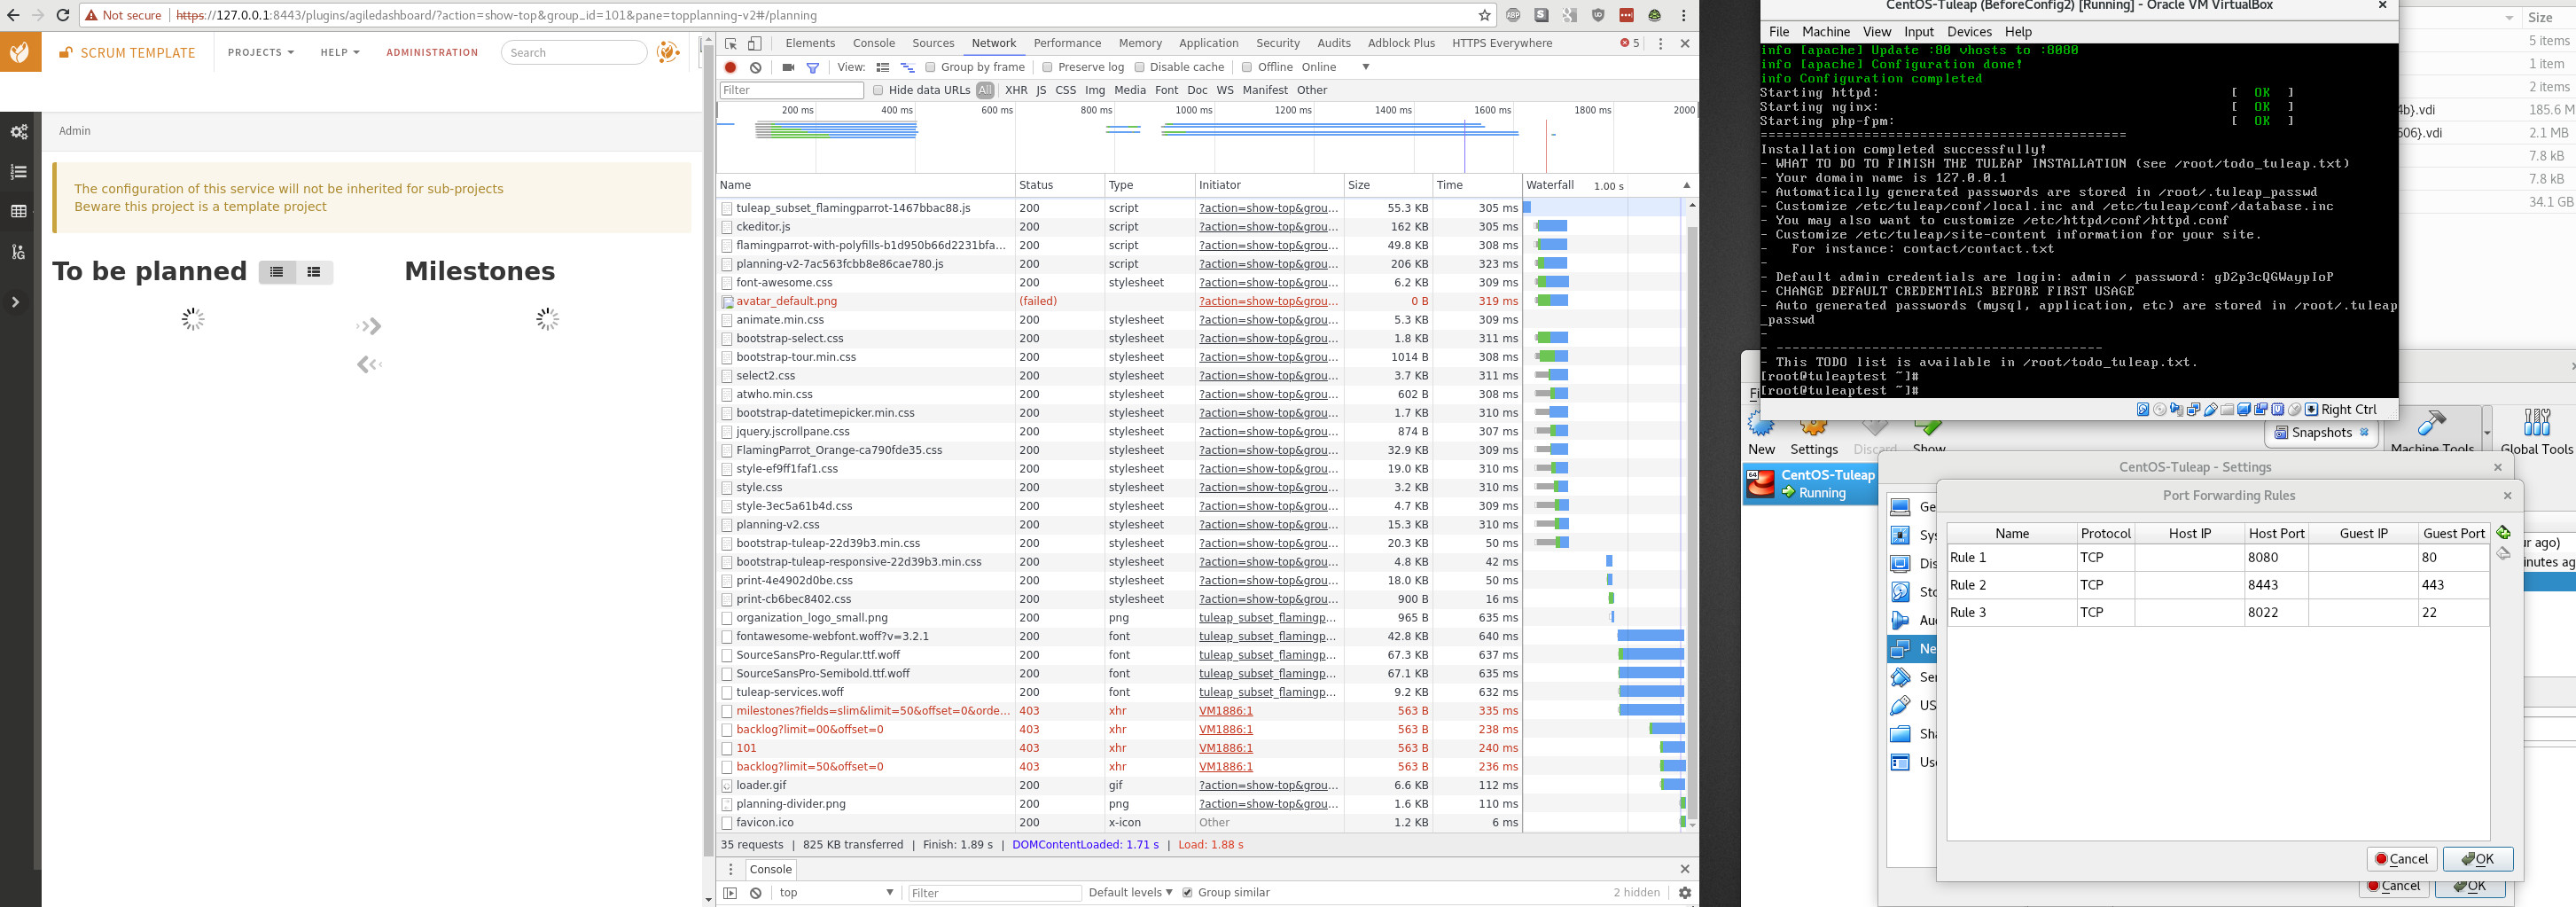
Task: Go back in browser history
Action: tap(13, 15)
